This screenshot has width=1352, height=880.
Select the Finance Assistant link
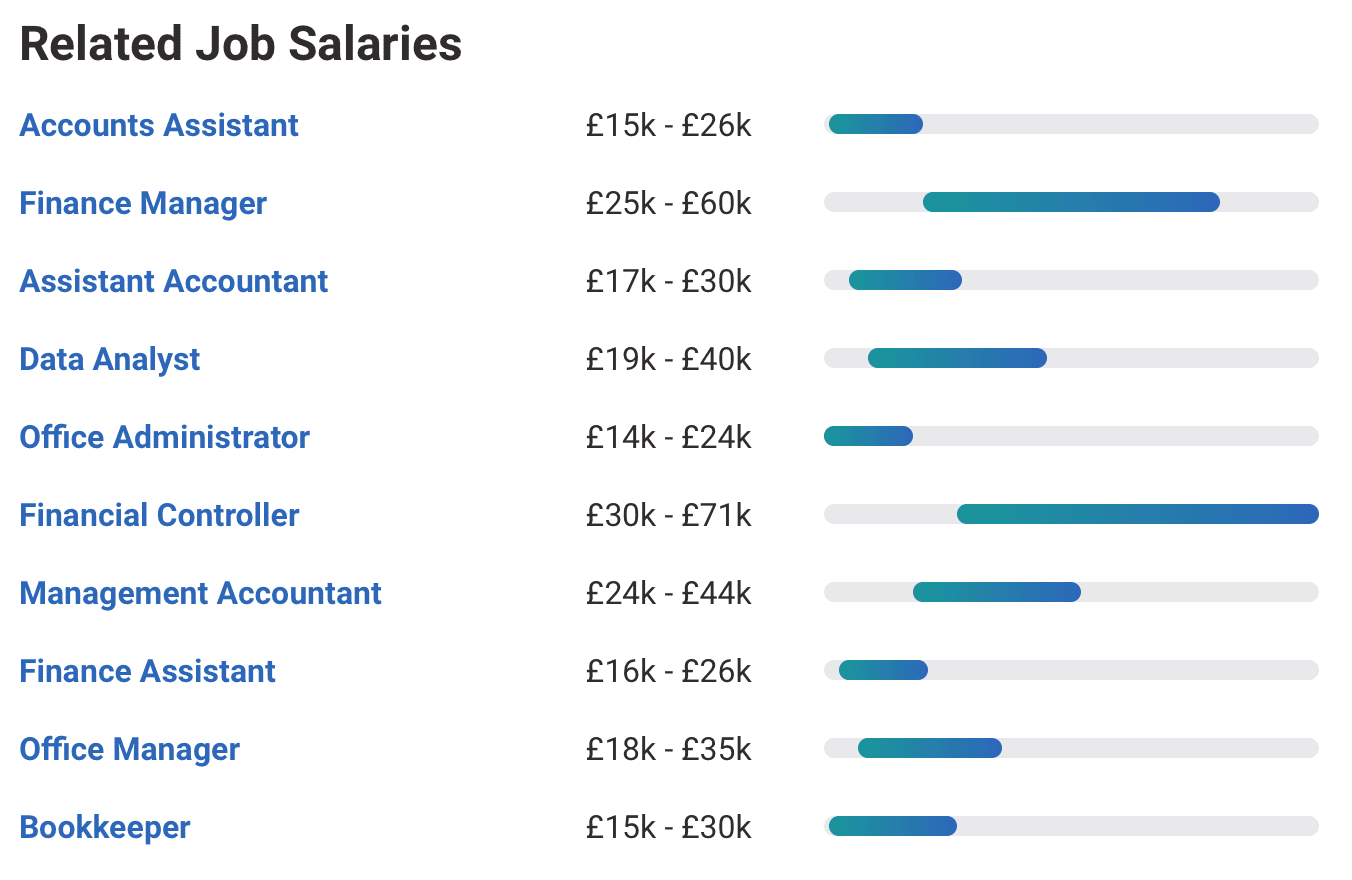(146, 671)
